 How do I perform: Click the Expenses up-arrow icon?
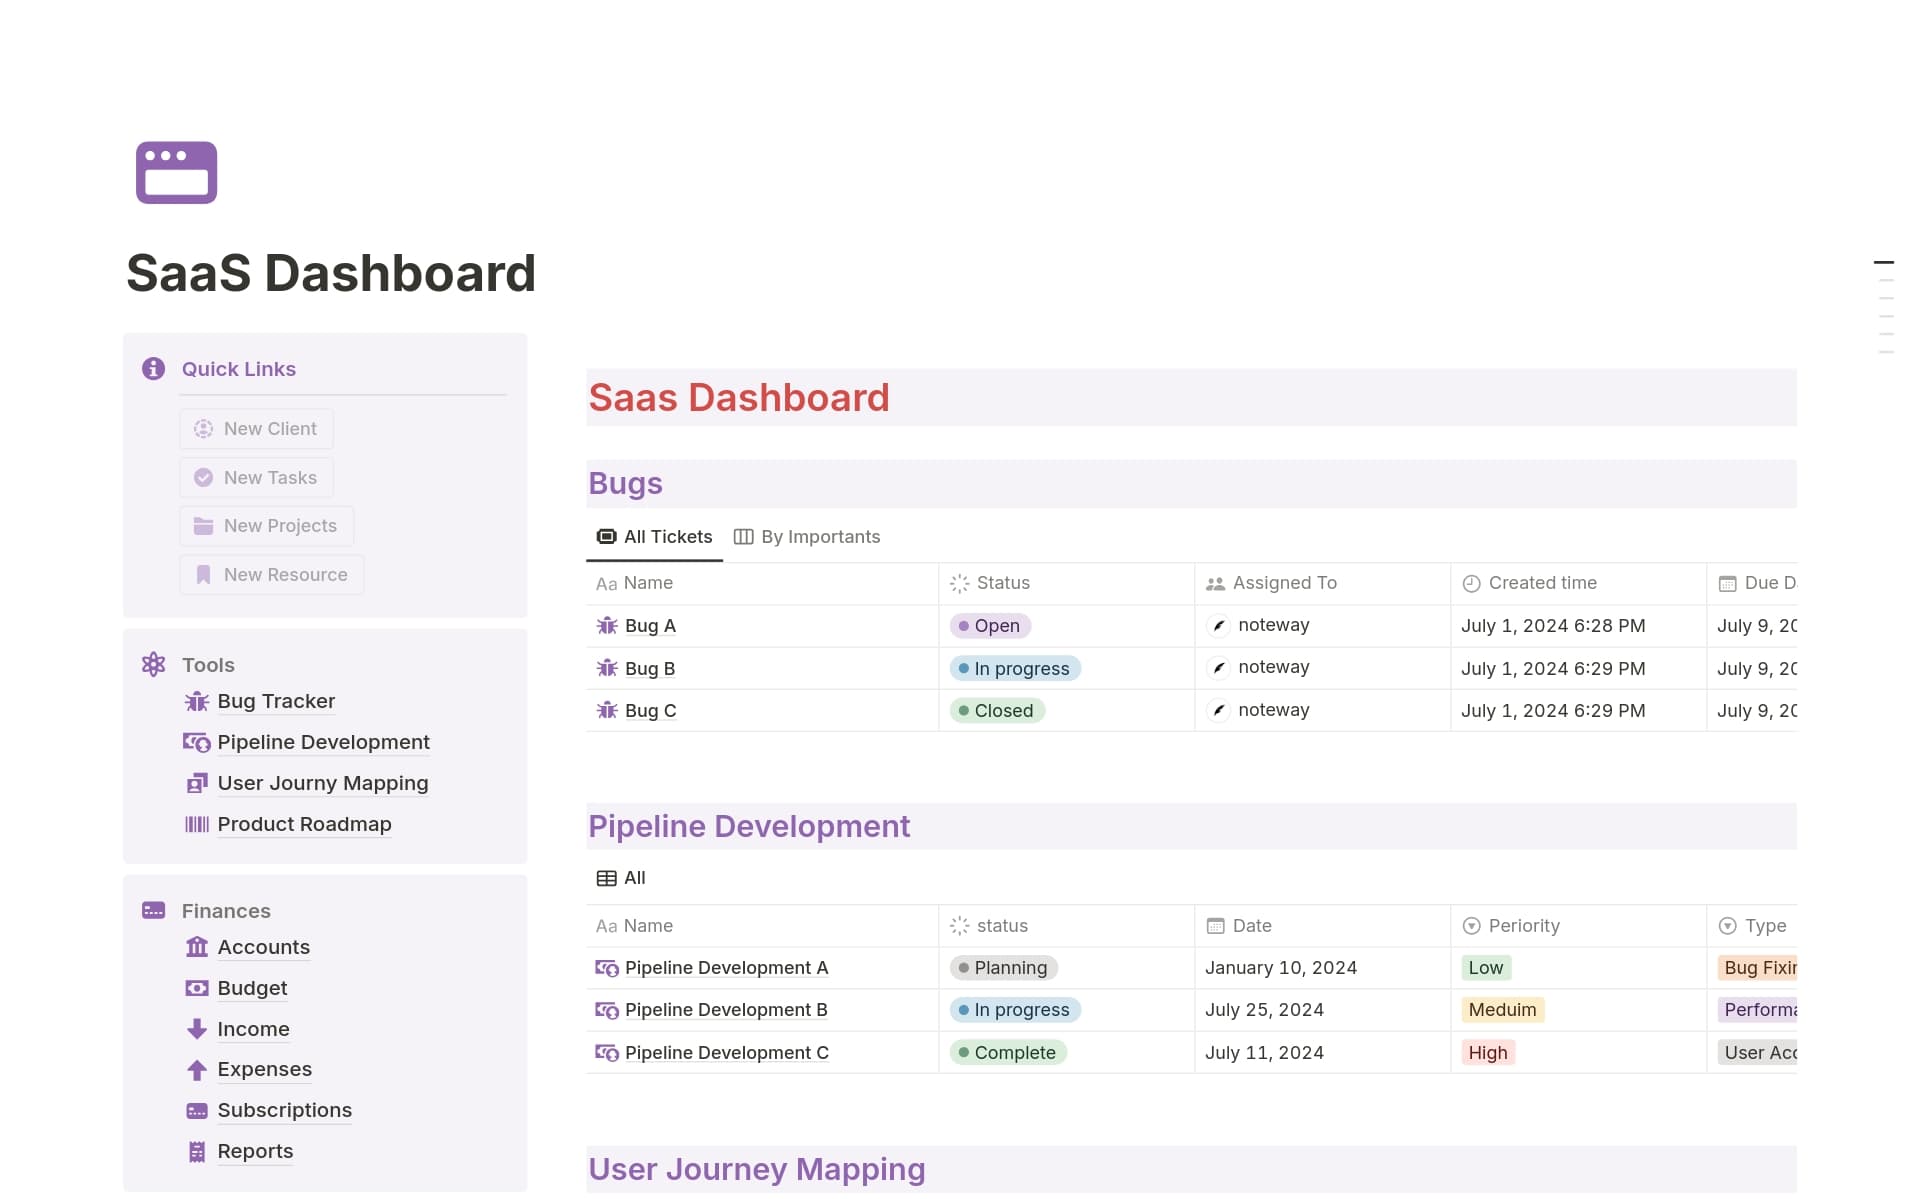[197, 1070]
